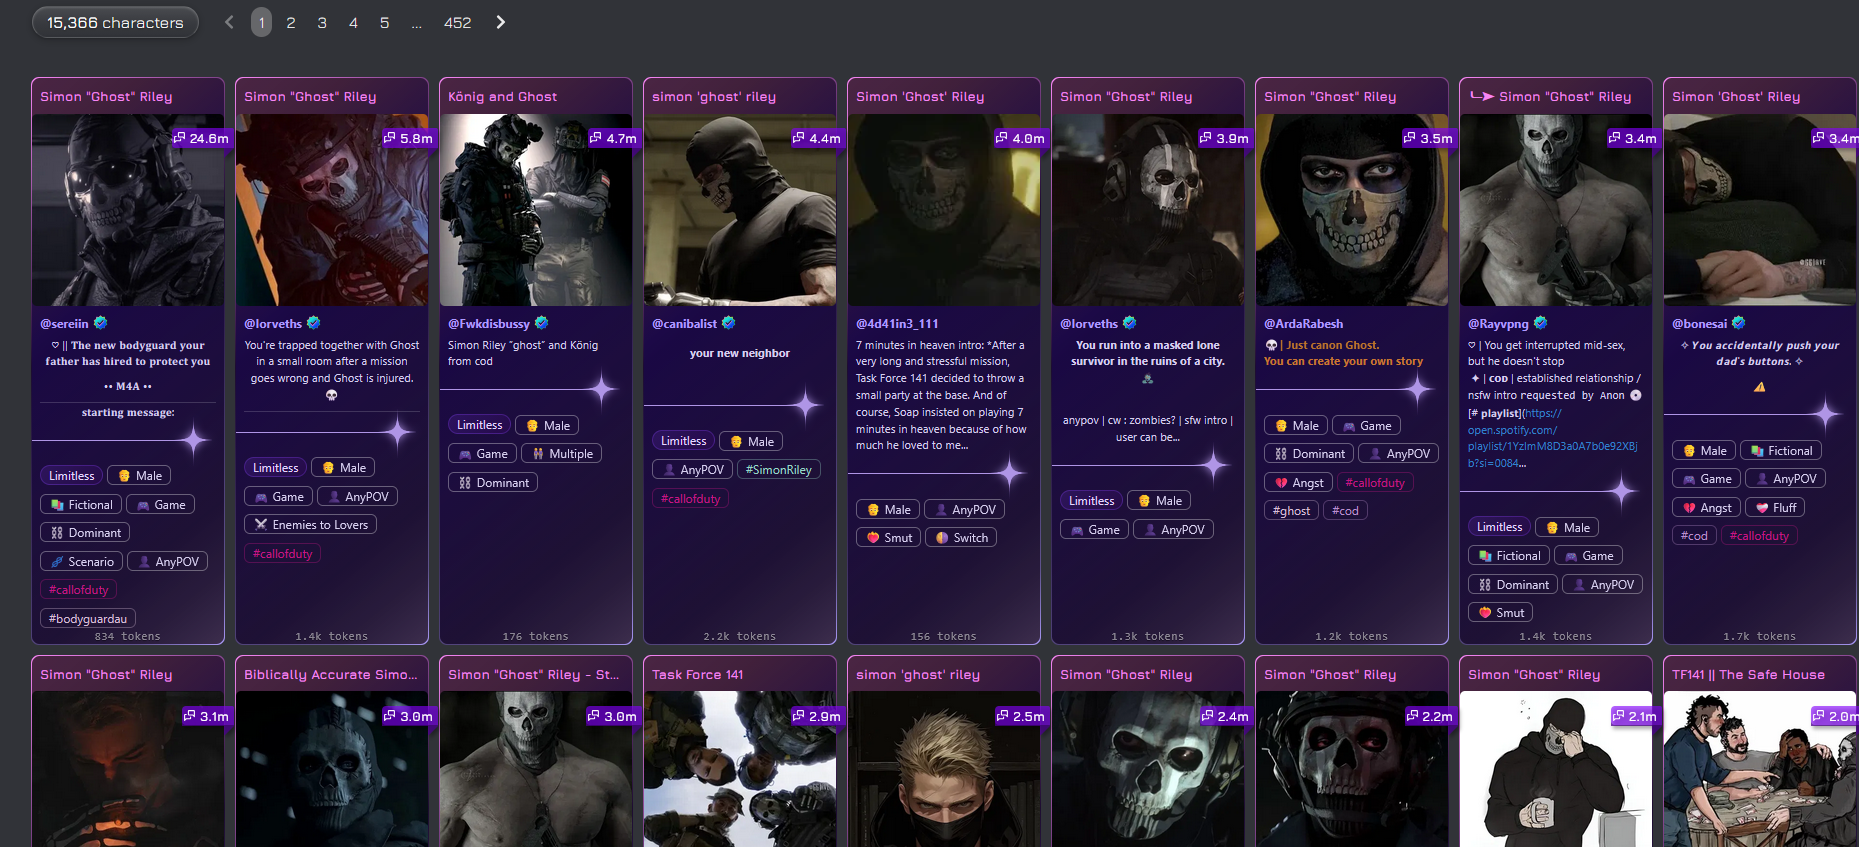Open the 'your new neighbor' character image
Screen dimensions: 1859x847
(740, 210)
